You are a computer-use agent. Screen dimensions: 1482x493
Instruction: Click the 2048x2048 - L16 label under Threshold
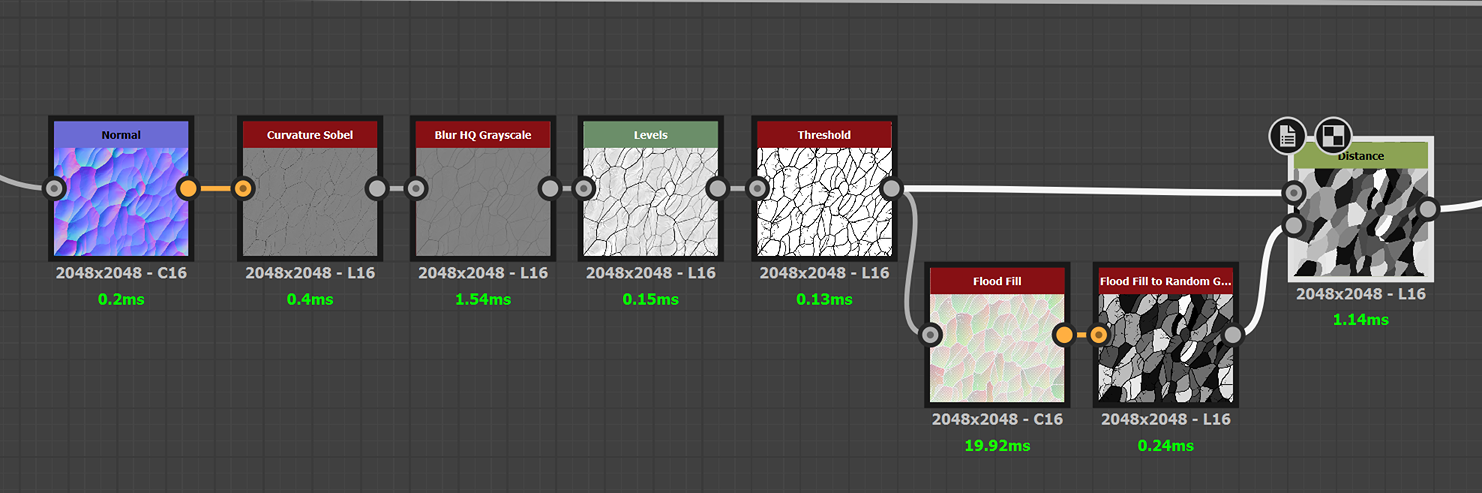824,273
